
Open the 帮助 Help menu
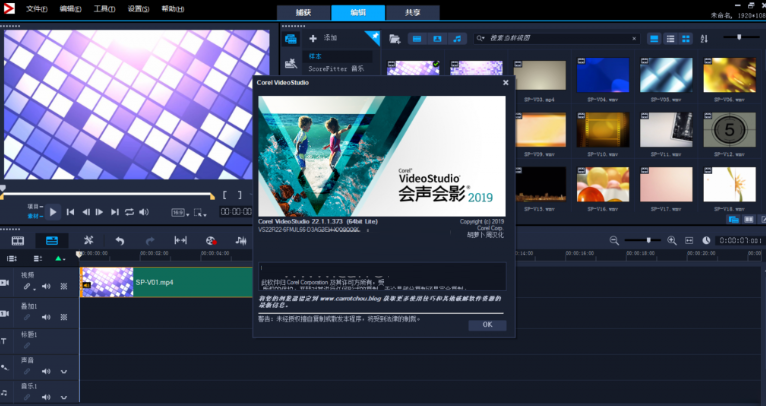172,9
